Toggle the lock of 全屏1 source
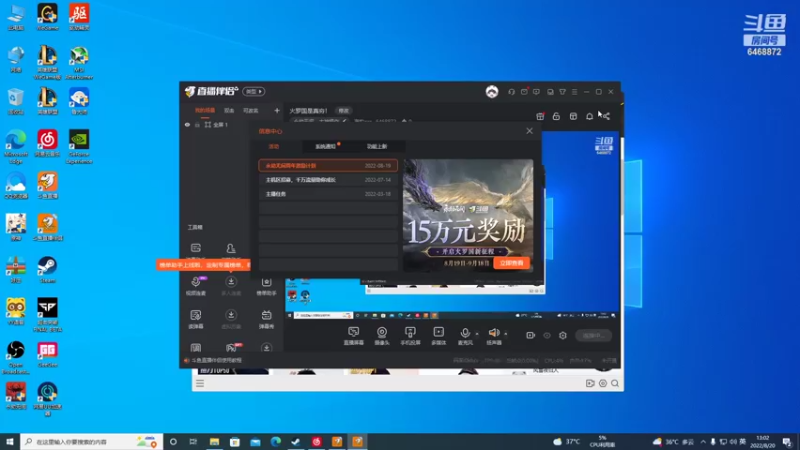The height and width of the screenshot is (450, 800). click(x=197, y=124)
